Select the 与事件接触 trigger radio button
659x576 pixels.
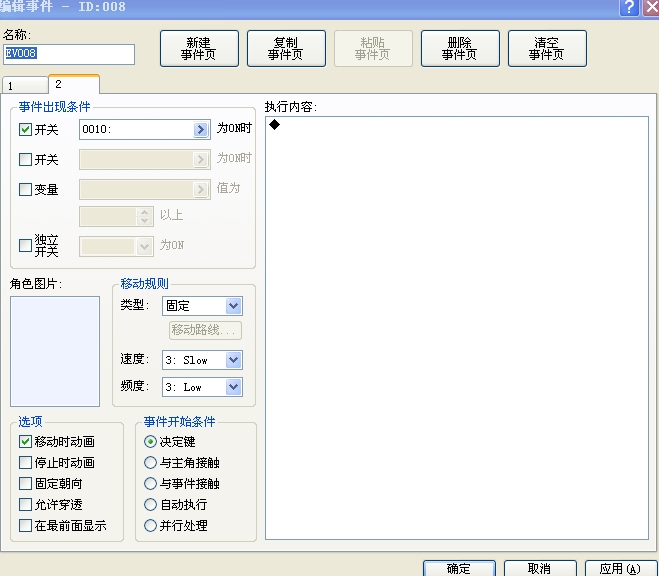pyautogui.click(x=150, y=484)
